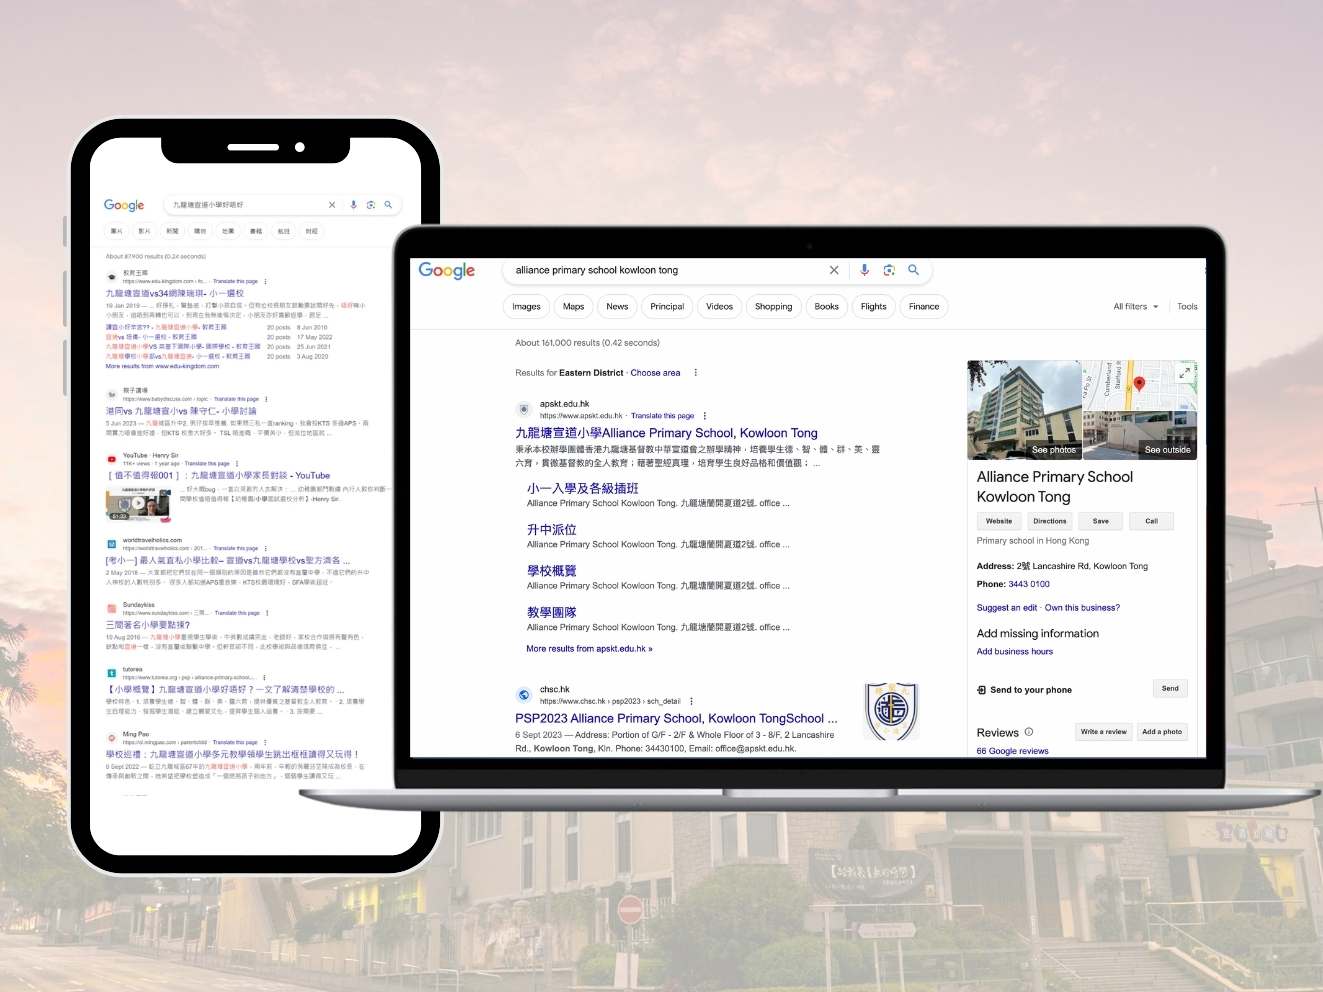Screen dimensions: 1323x992
Task: Switch to the News tab
Action: click(x=617, y=307)
